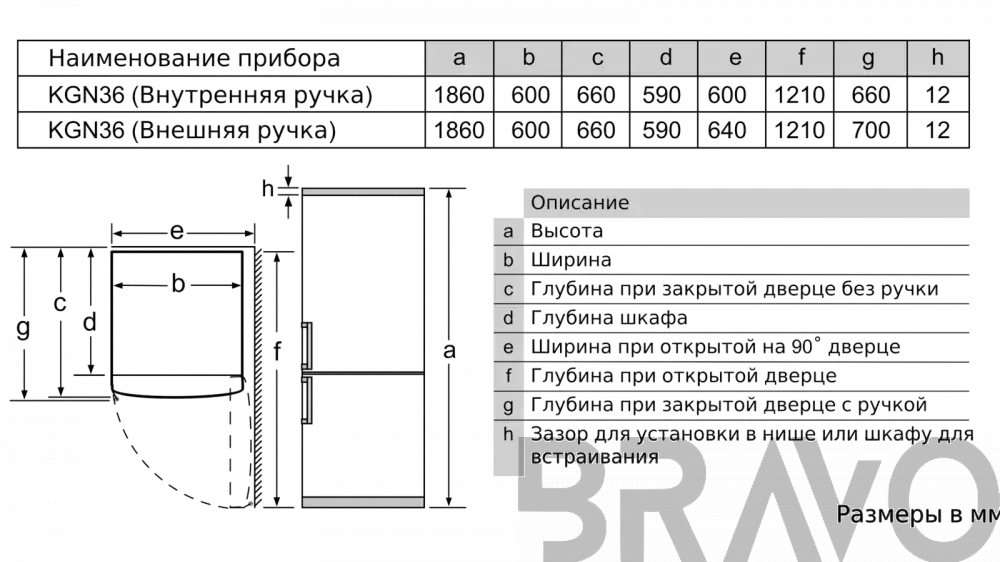Click the 'Ширина' description row
The height and width of the screenshot is (562, 1000).
click(x=732, y=260)
